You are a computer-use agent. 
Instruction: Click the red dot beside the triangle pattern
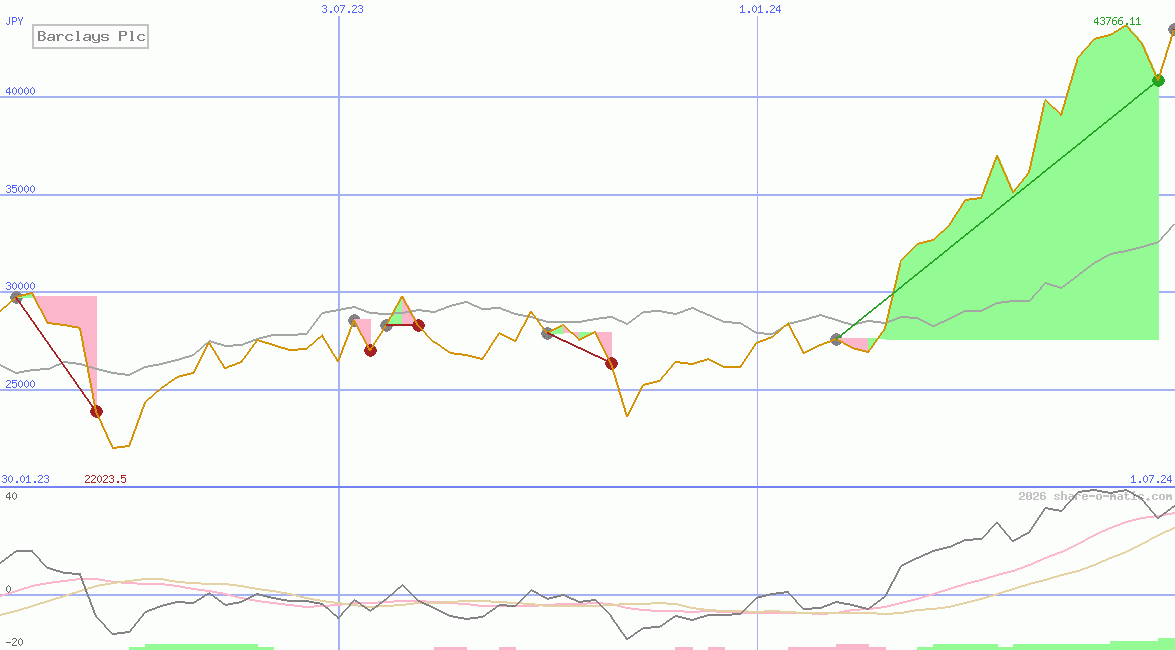pyautogui.click(x=420, y=324)
